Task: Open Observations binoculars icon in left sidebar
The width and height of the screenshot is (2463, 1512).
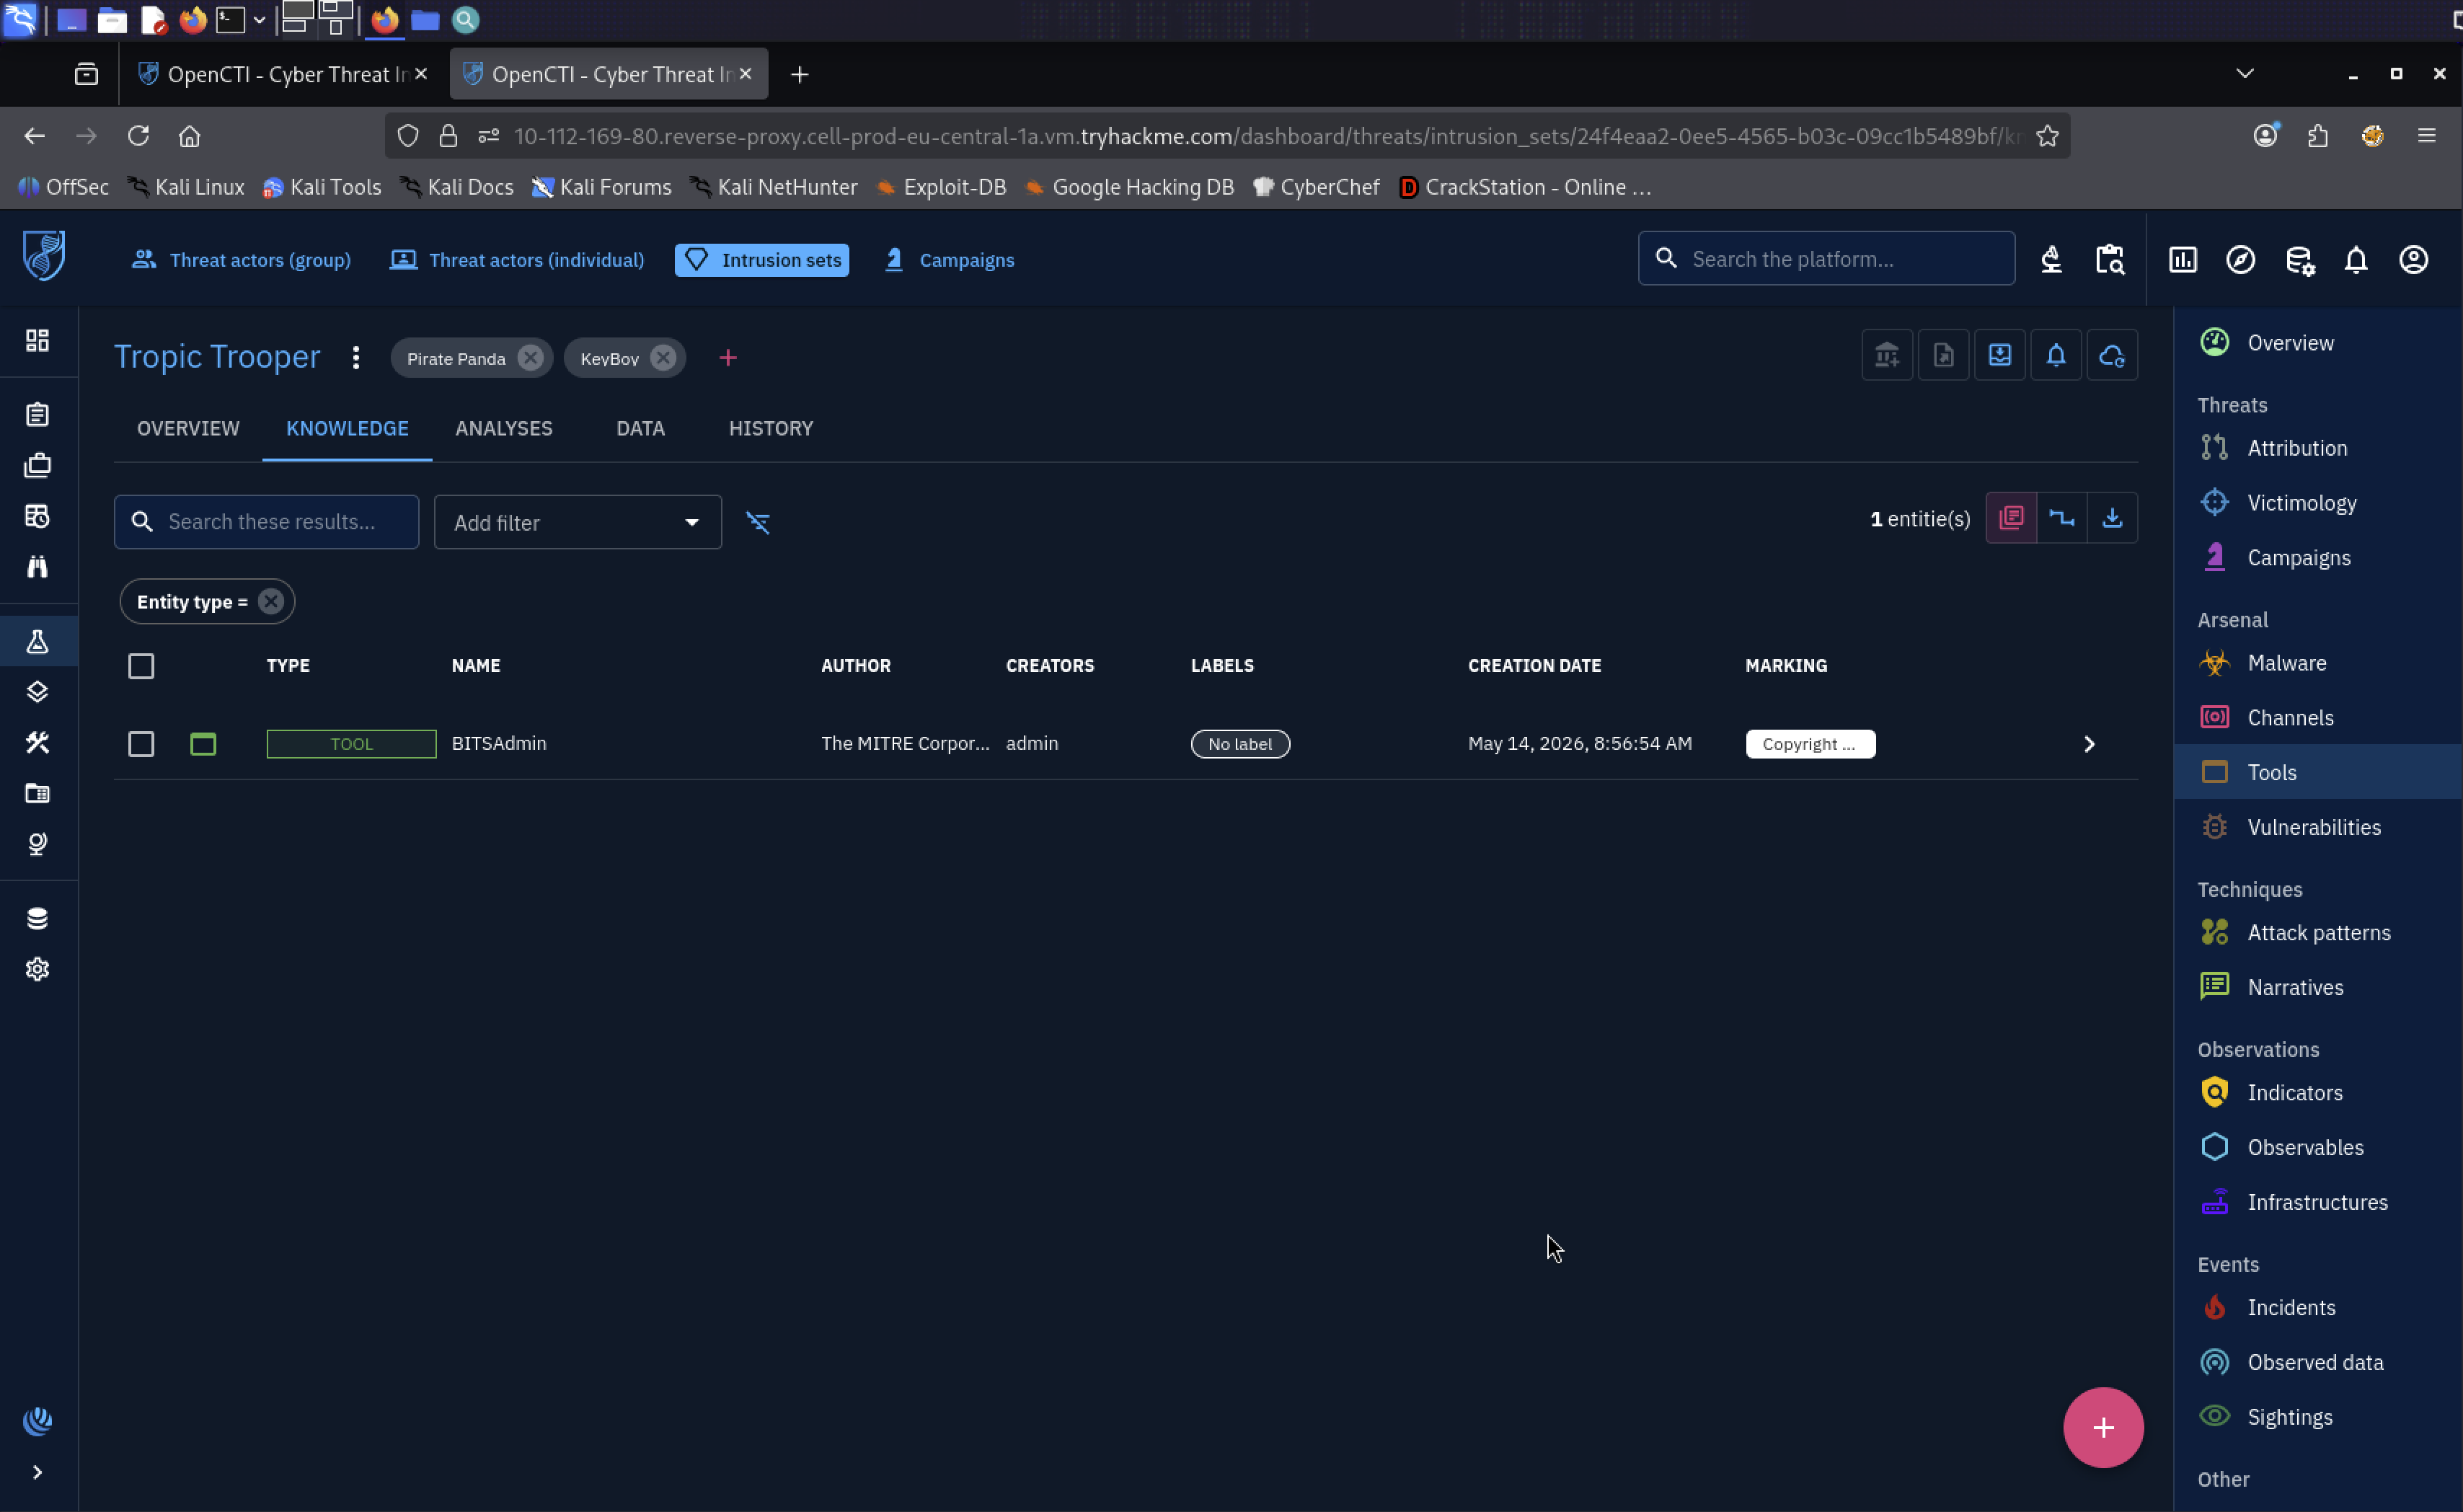Action: coord(38,567)
